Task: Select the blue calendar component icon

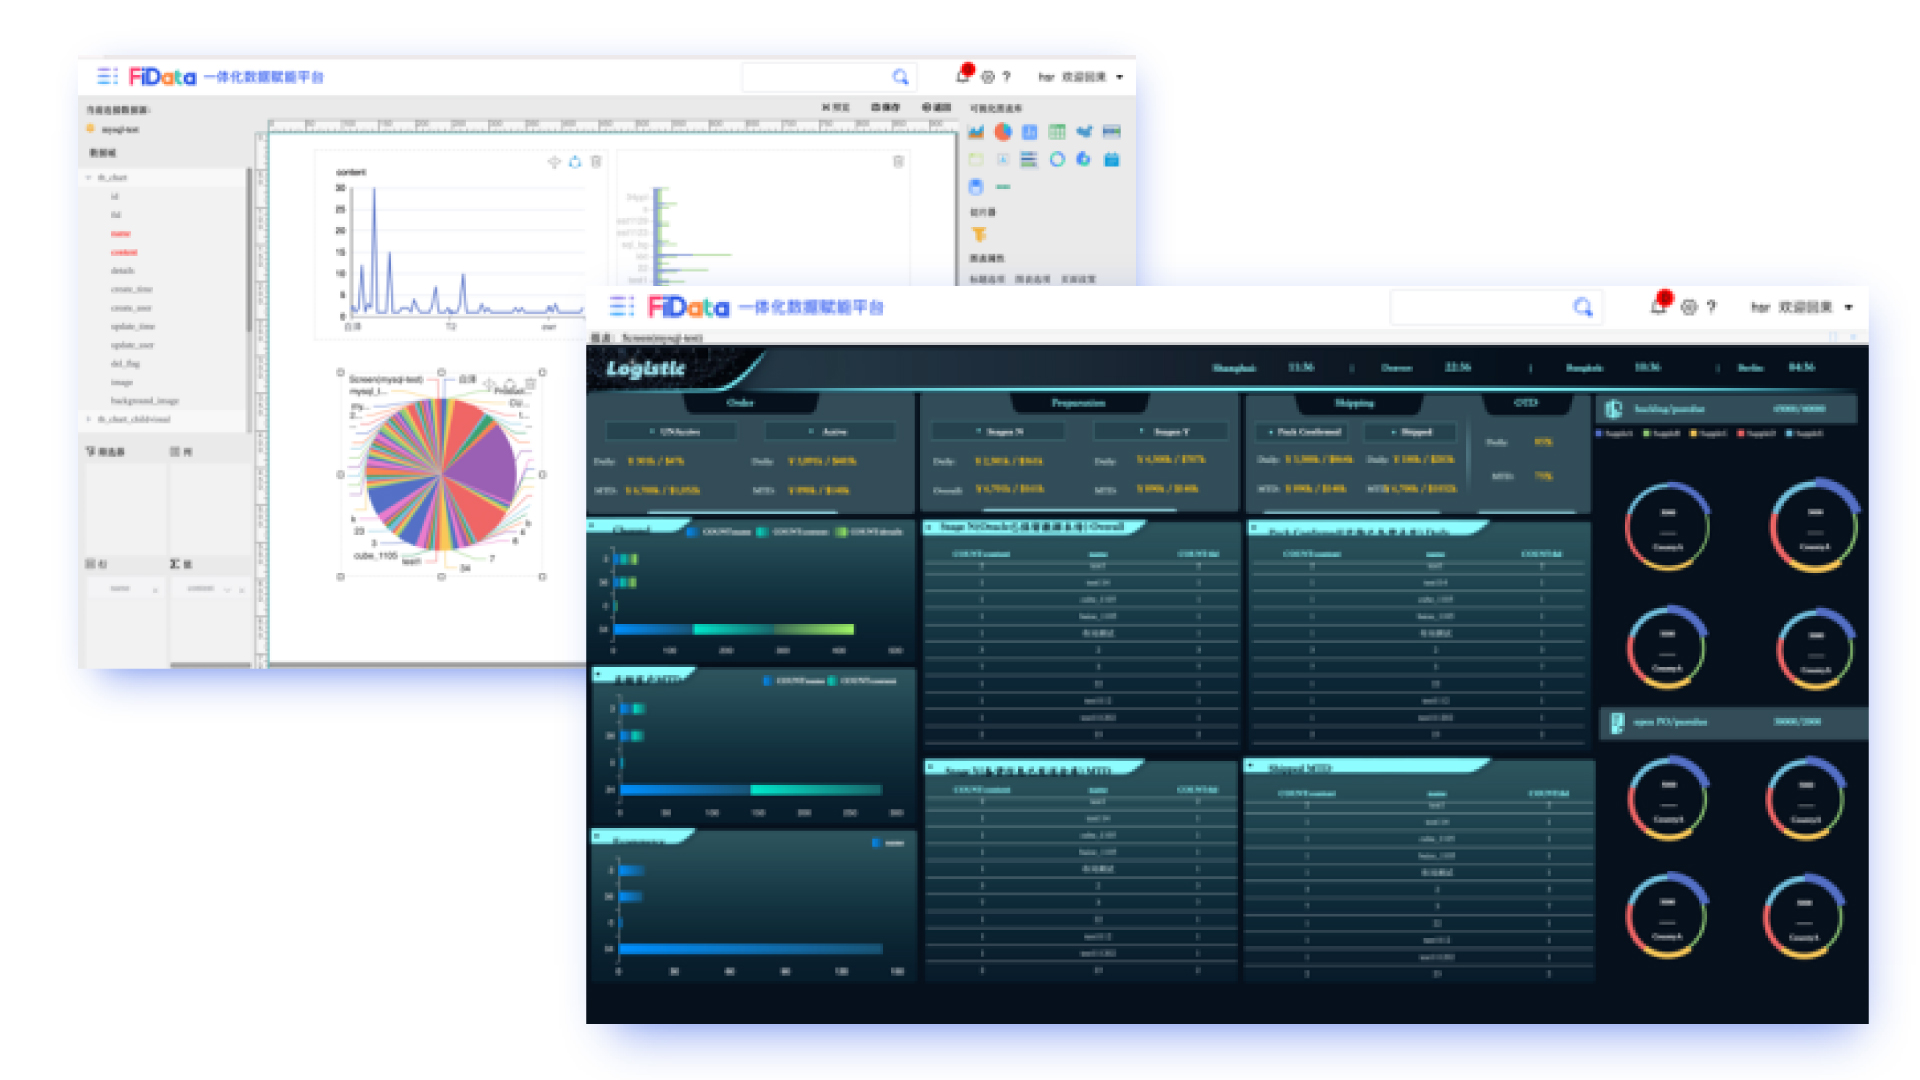Action: [1111, 160]
